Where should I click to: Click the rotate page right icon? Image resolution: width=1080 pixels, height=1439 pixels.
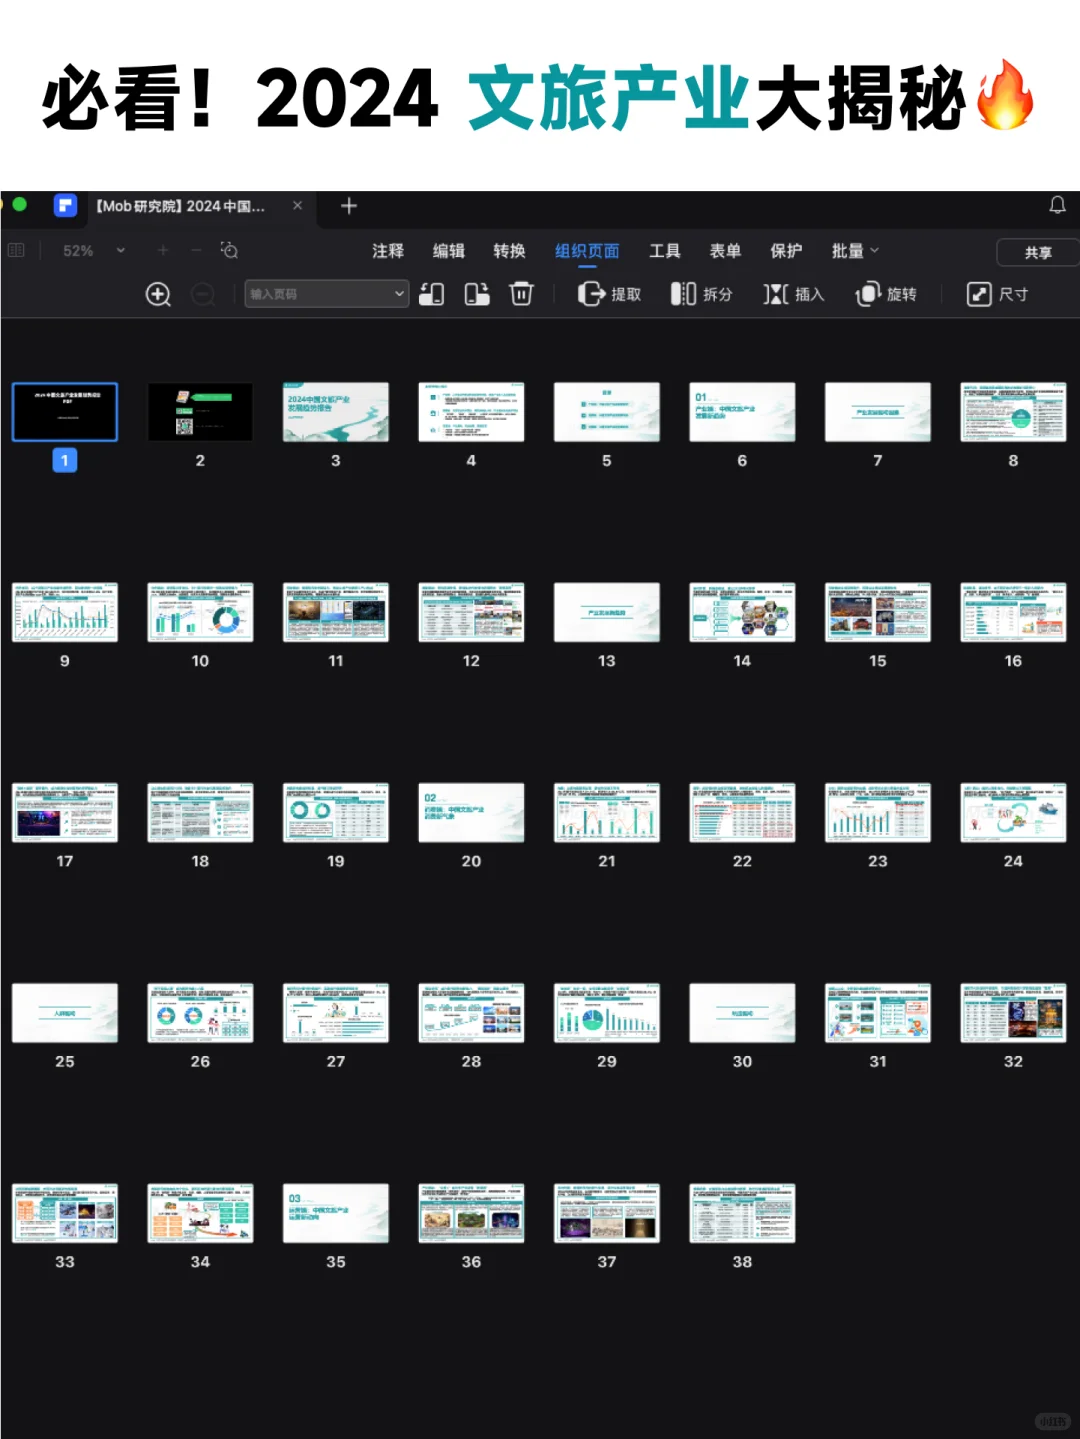477,293
